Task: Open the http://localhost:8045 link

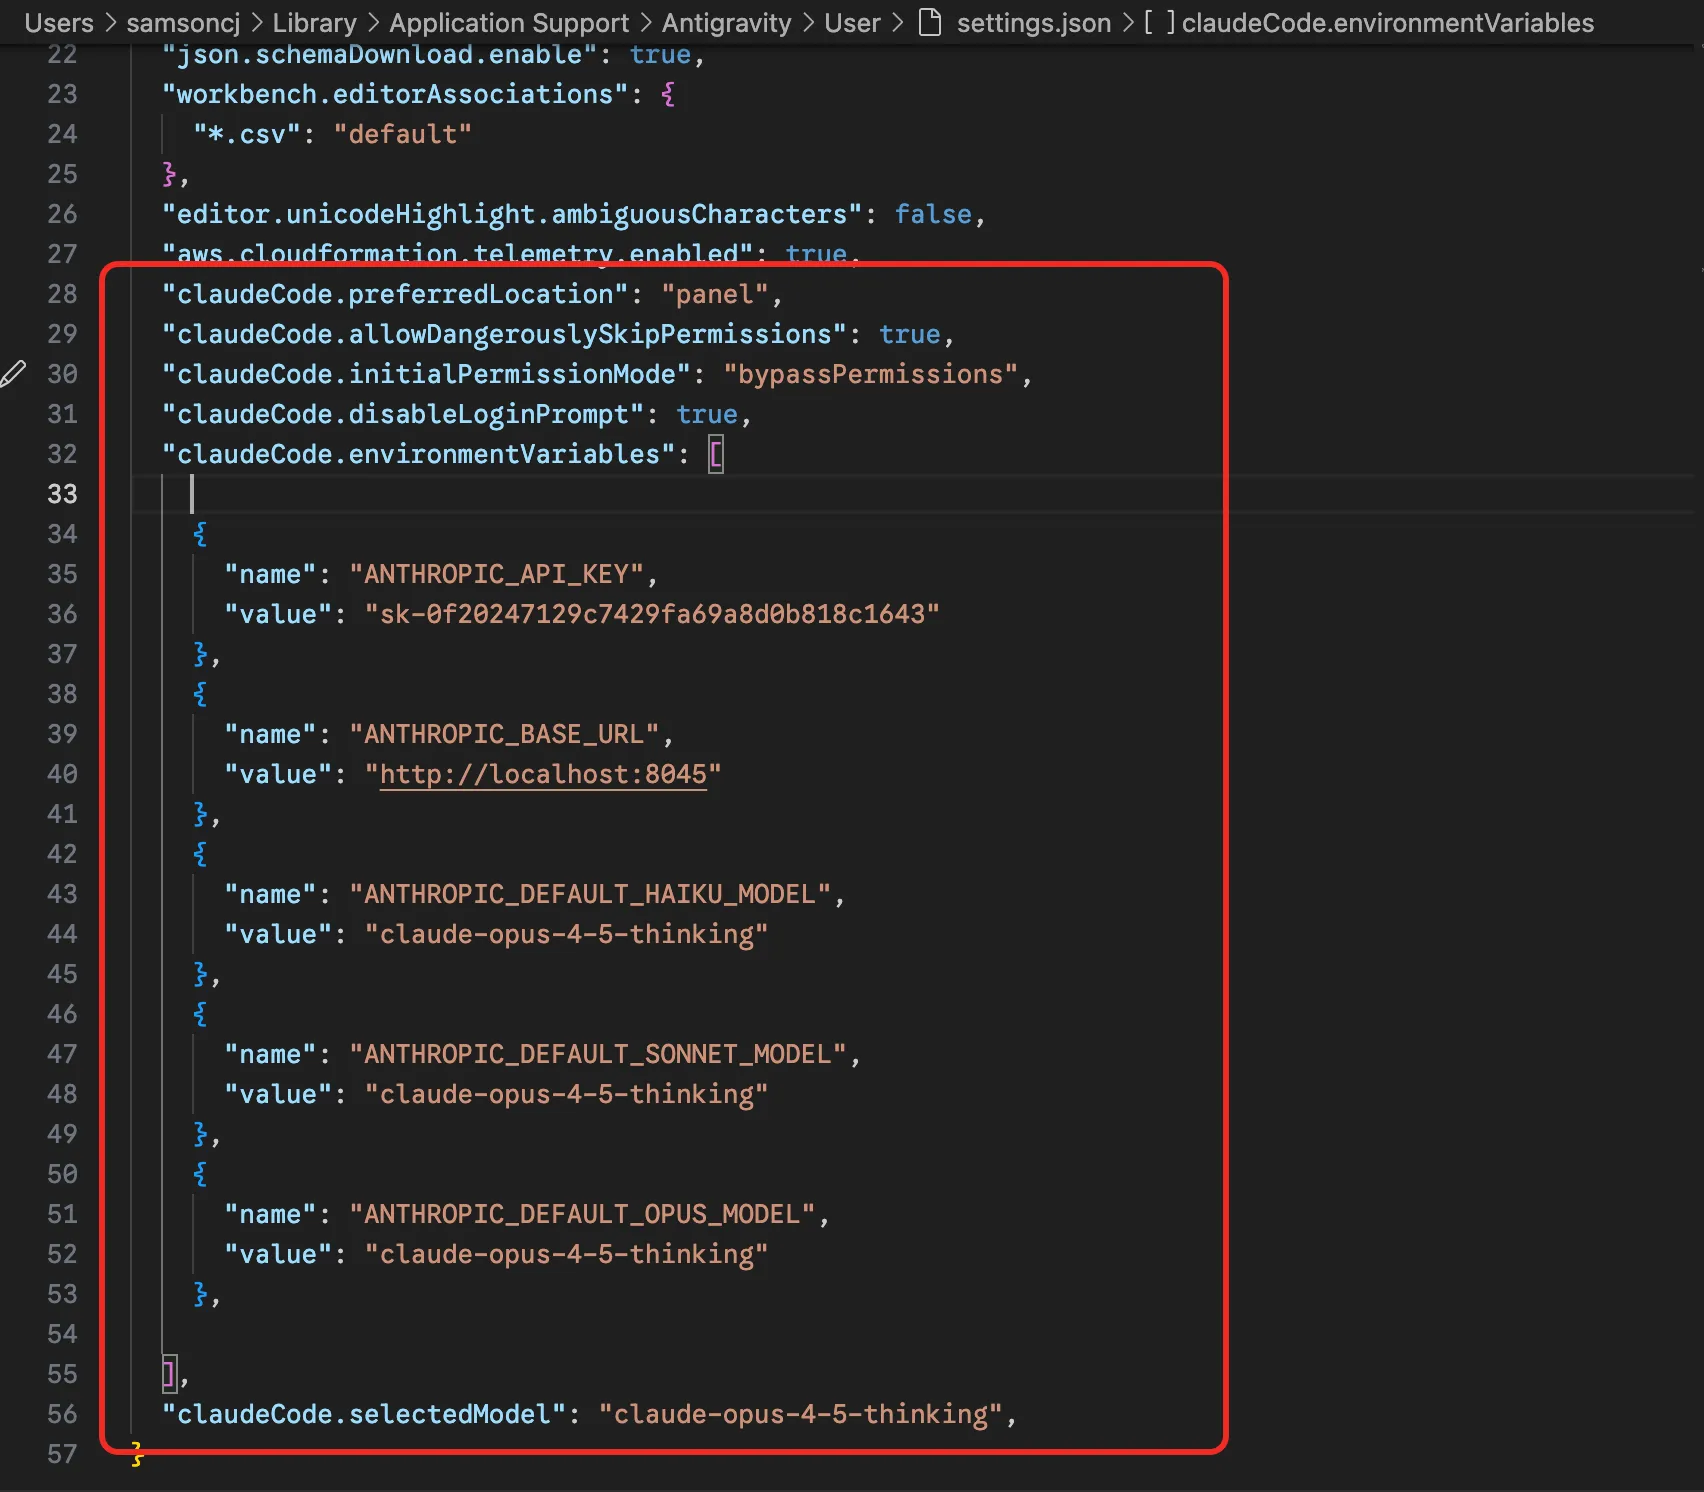Action: [x=543, y=775]
